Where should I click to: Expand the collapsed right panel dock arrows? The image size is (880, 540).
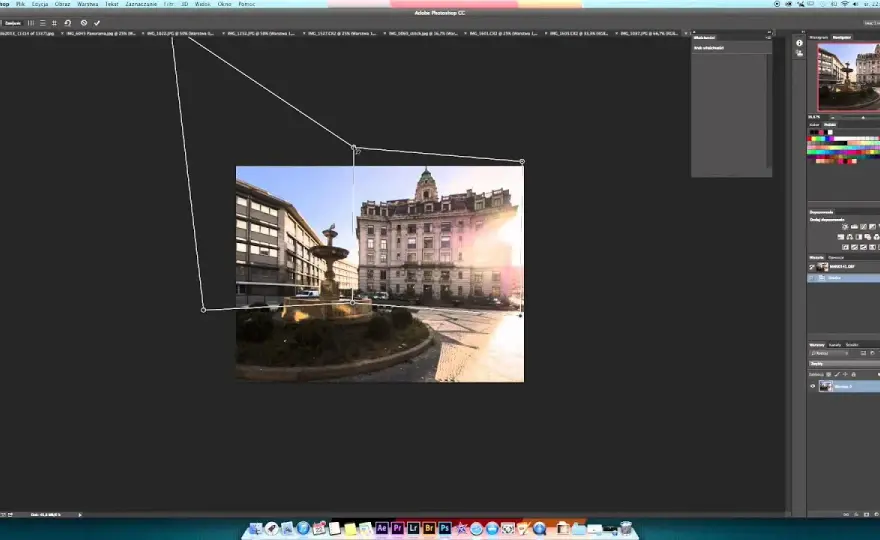coord(803,33)
